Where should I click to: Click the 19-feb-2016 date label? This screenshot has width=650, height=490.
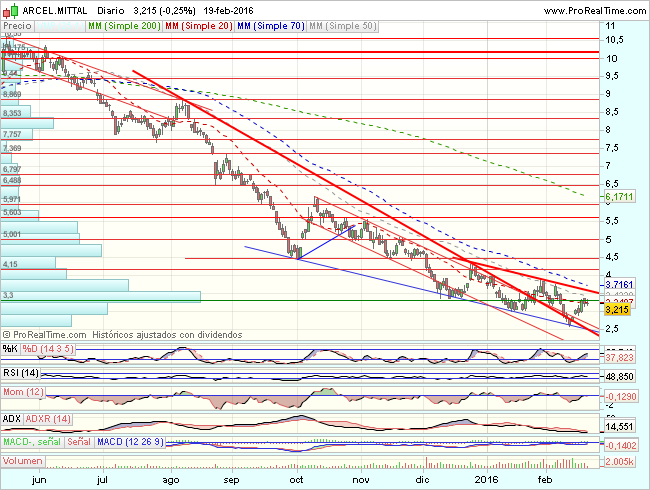coord(228,11)
